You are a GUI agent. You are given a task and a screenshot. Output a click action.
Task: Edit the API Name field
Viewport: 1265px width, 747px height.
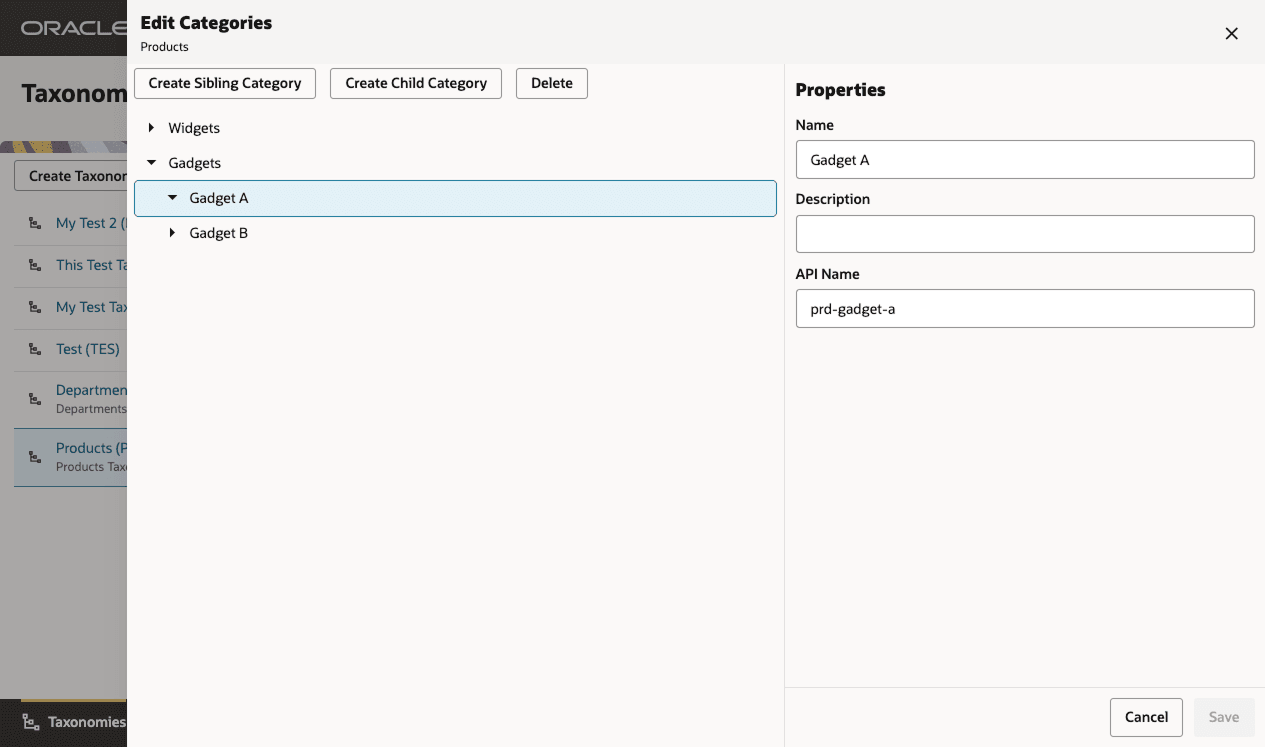coord(1025,308)
